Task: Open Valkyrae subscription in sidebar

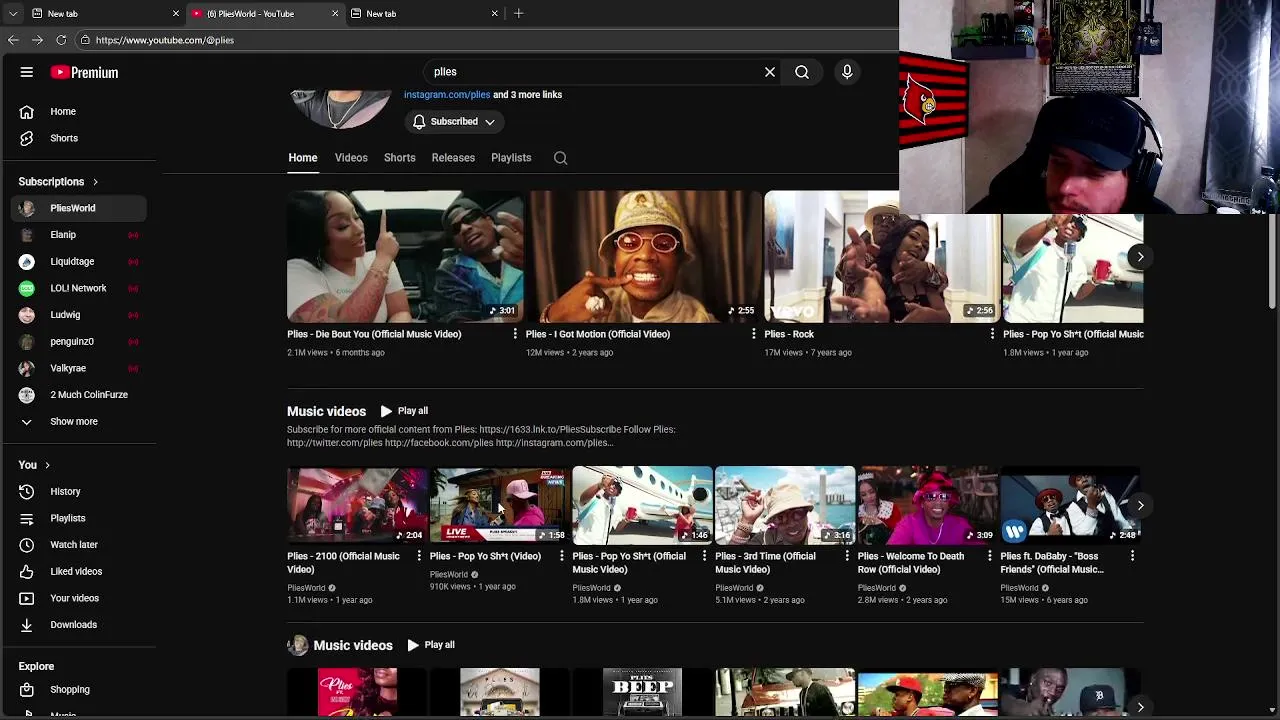Action: [x=80, y=368]
